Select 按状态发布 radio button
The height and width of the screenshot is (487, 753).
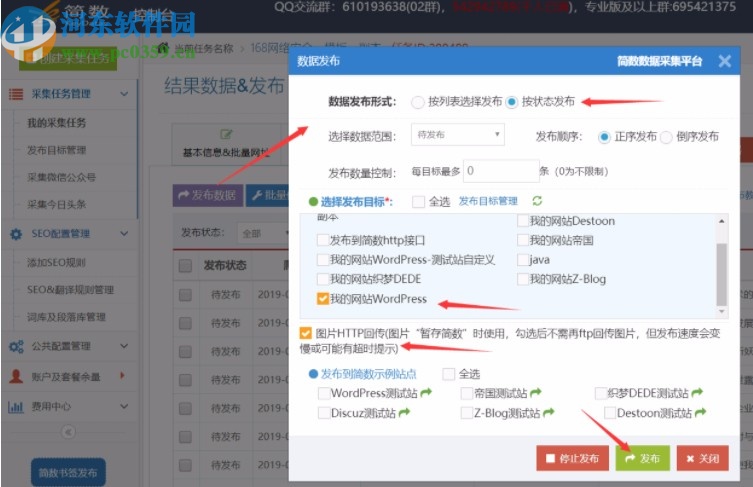pos(511,102)
